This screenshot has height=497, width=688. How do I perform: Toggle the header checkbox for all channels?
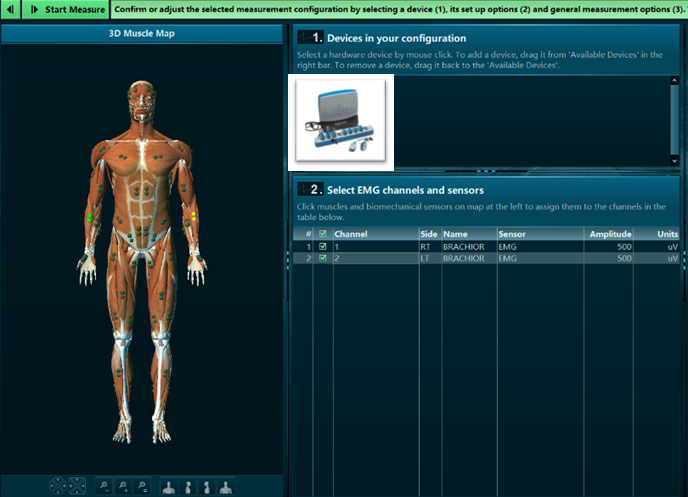(x=323, y=234)
